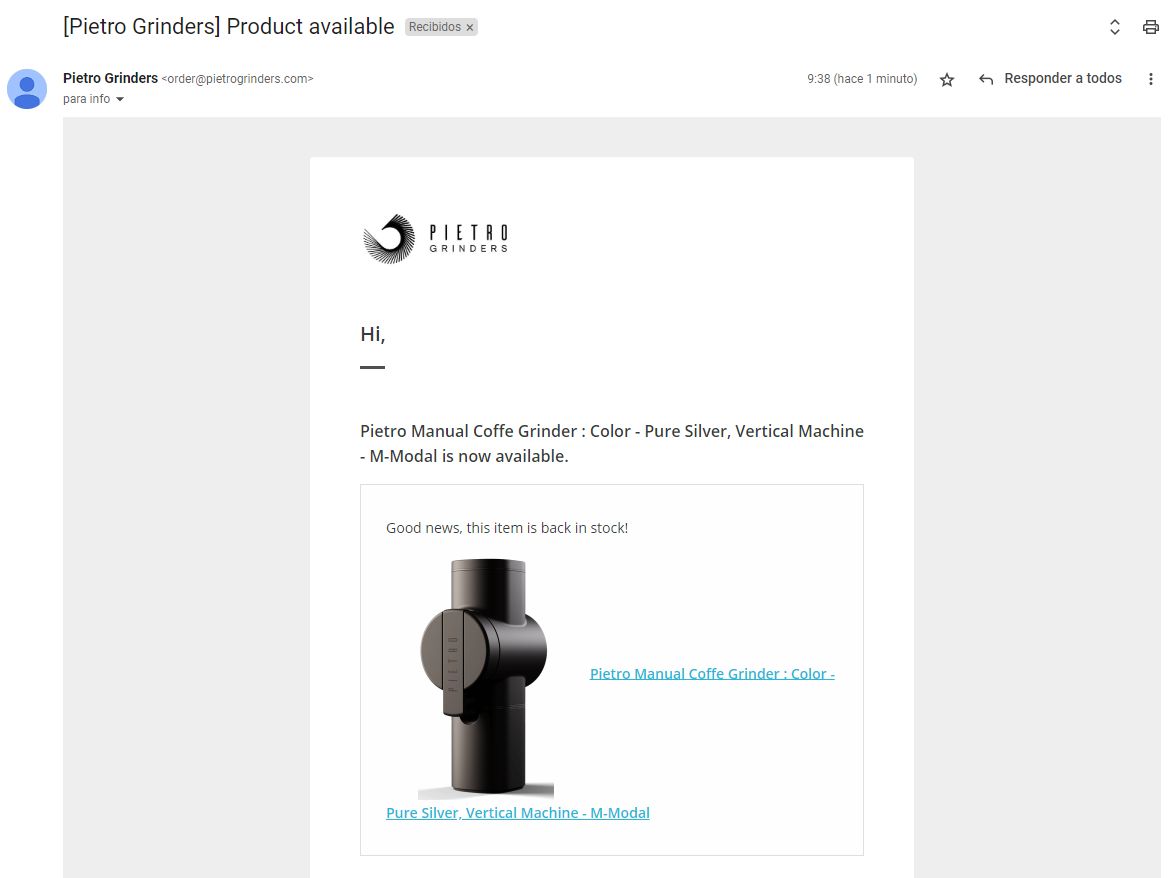Image resolution: width=1168 pixels, height=878 pixels.
Task: Click the email subject 'Product available'
Action: (x=228, y=27)
